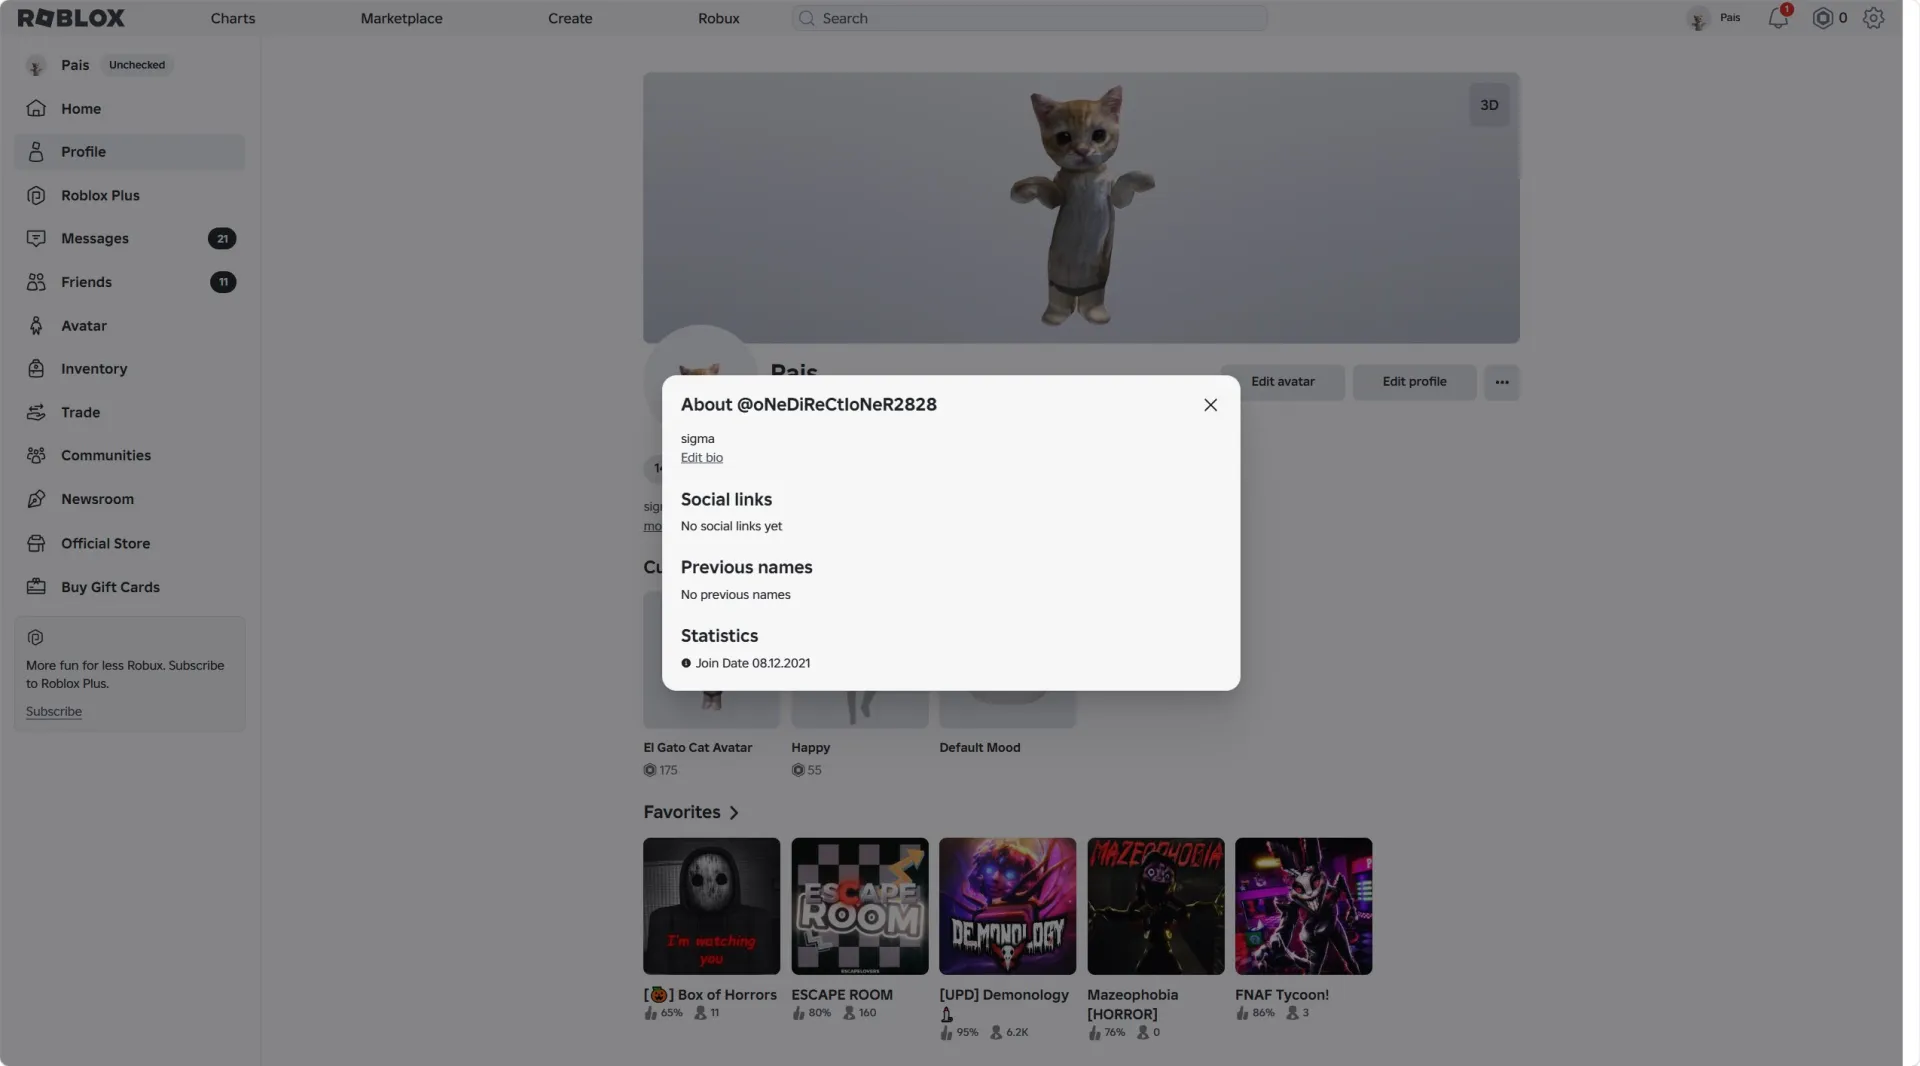
Task: Open the ESCAPE ROOM game thumbnail
Action: (x=859, y=906)
